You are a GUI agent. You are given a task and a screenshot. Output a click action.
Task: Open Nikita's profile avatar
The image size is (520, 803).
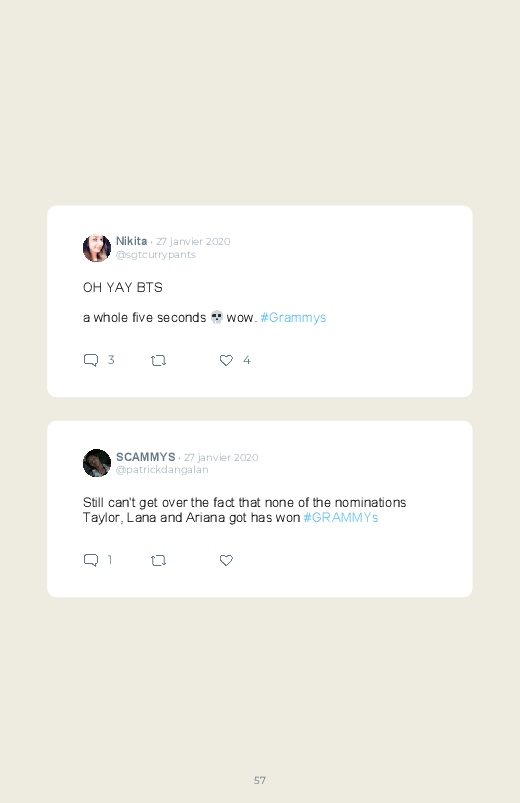tap(97, 248)
